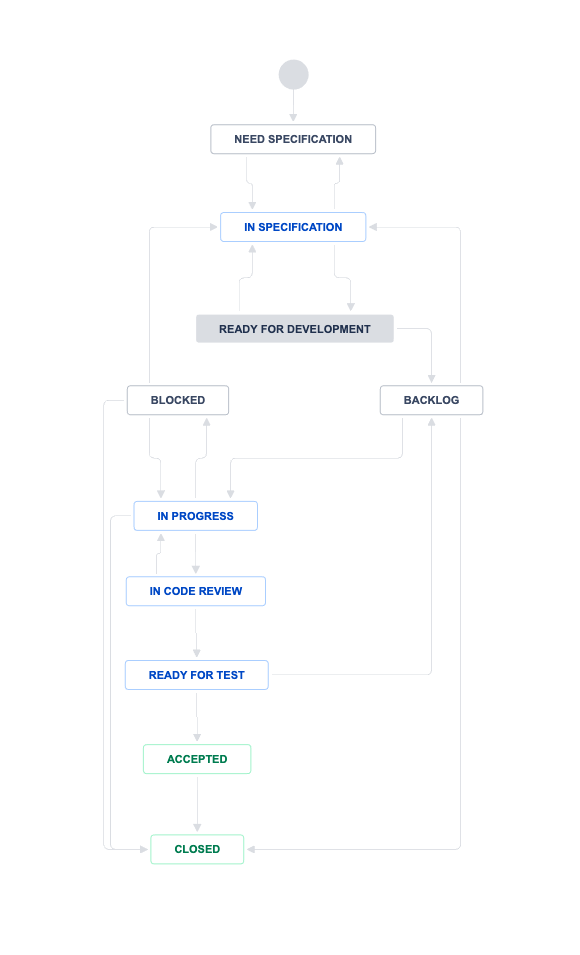Select the NEED SPECIFICATION status node
Image resolution: width=580 pixels, height=955 pixels.
[293, 139]
